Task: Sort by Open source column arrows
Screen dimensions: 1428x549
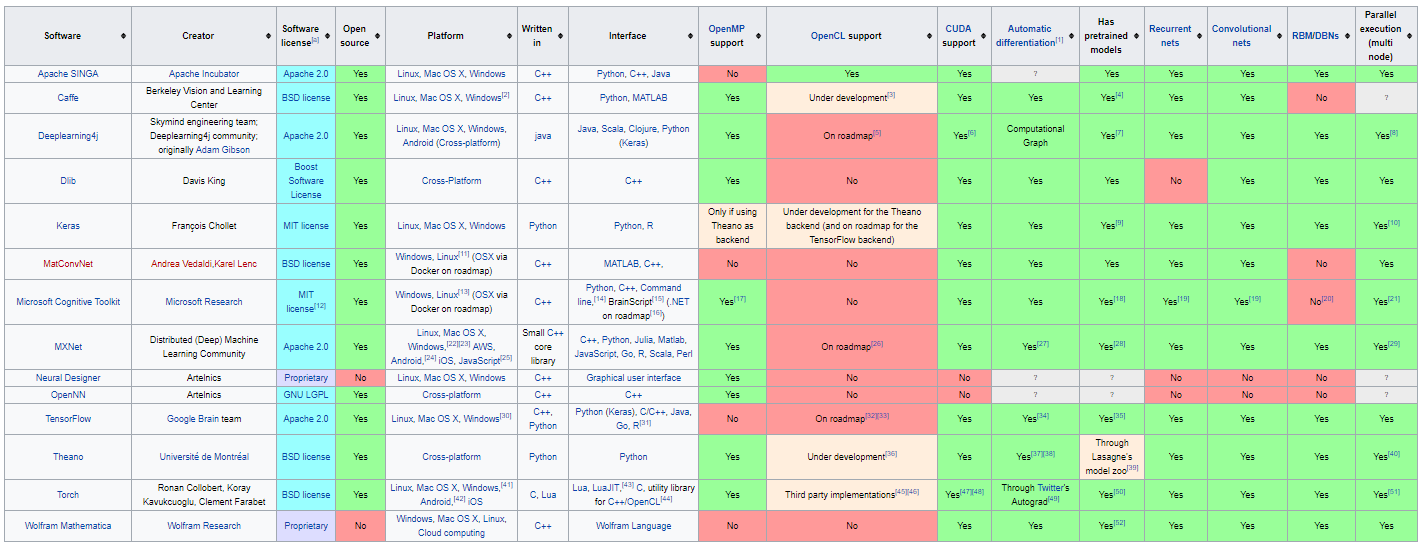Action: pyautogui.click(x=377, y=36)
